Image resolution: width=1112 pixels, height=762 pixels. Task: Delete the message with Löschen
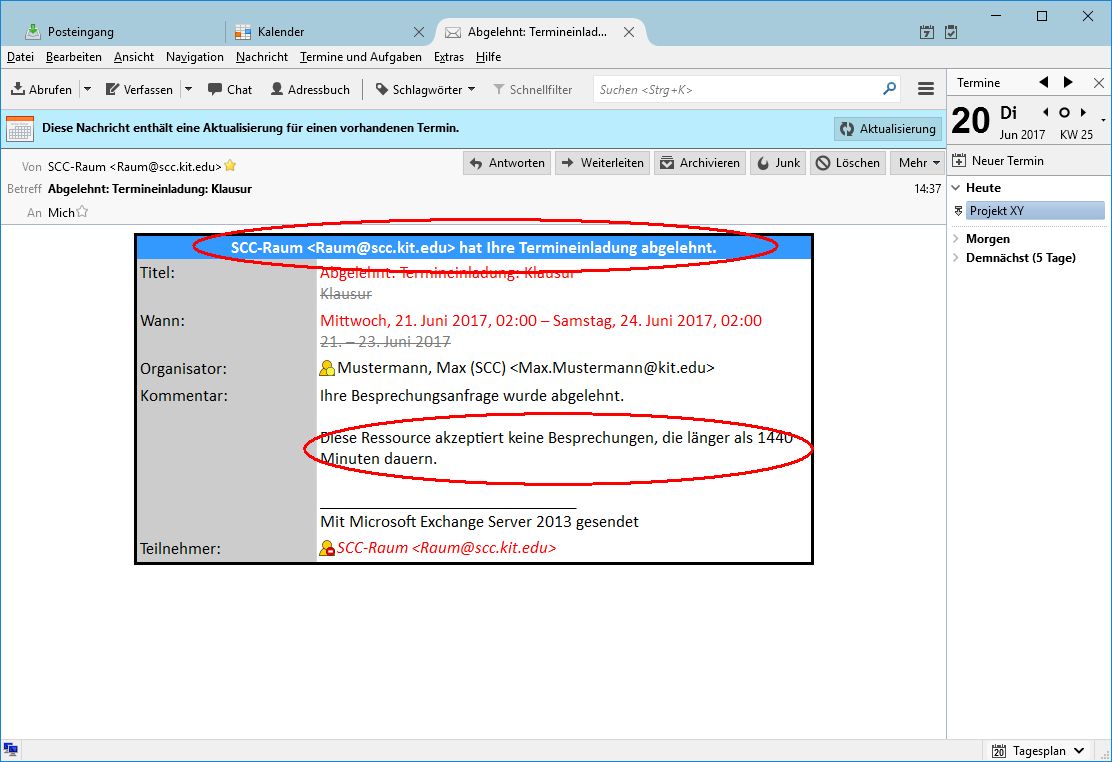point(847,163)
